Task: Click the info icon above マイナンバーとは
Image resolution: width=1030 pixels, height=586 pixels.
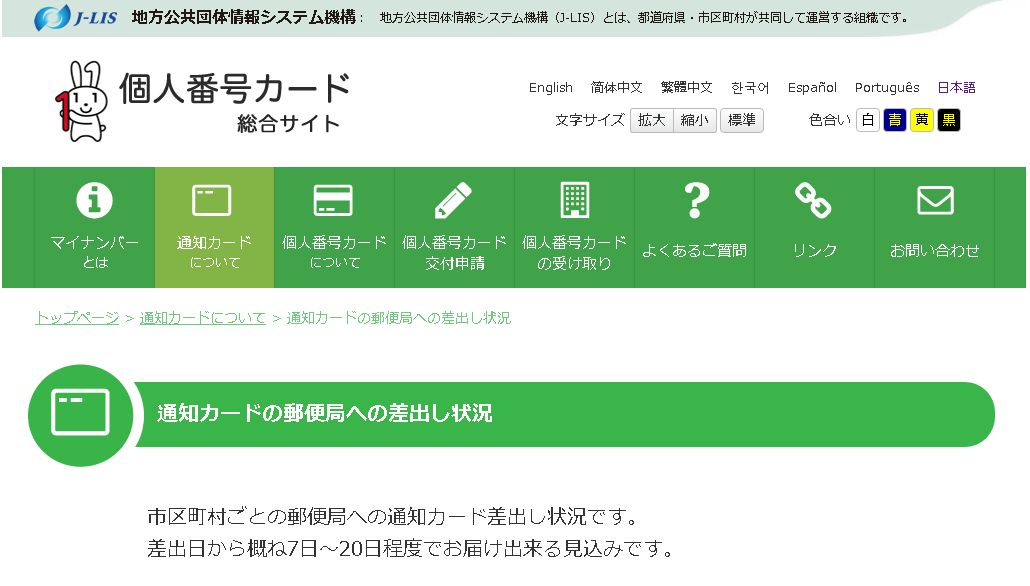Action: coord(95,200)
